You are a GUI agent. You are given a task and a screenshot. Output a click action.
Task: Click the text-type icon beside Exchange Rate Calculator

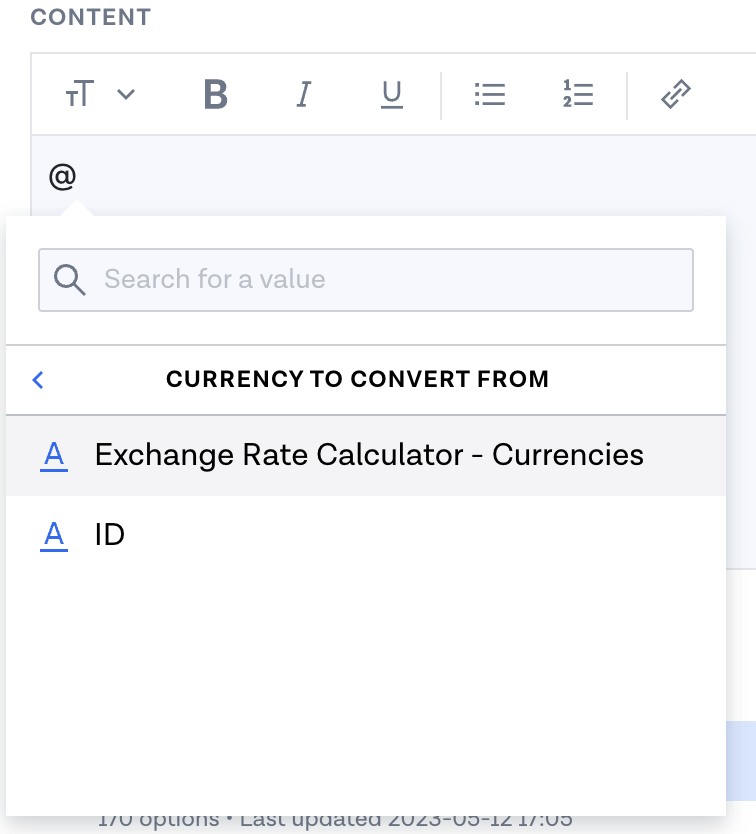pyautogui.click(x=54, y=455)
